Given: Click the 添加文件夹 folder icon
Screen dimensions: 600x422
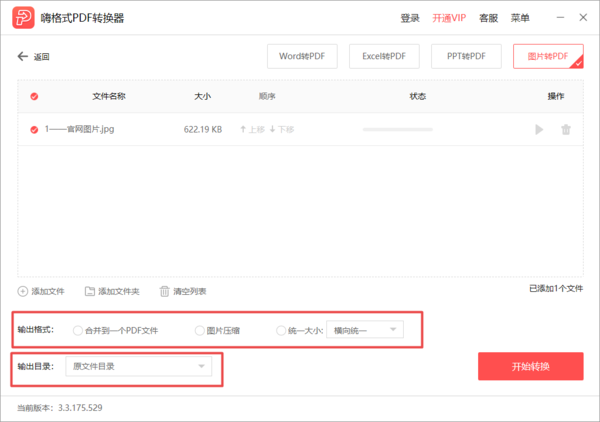Looking at the screenshot, I should (90, 291).
